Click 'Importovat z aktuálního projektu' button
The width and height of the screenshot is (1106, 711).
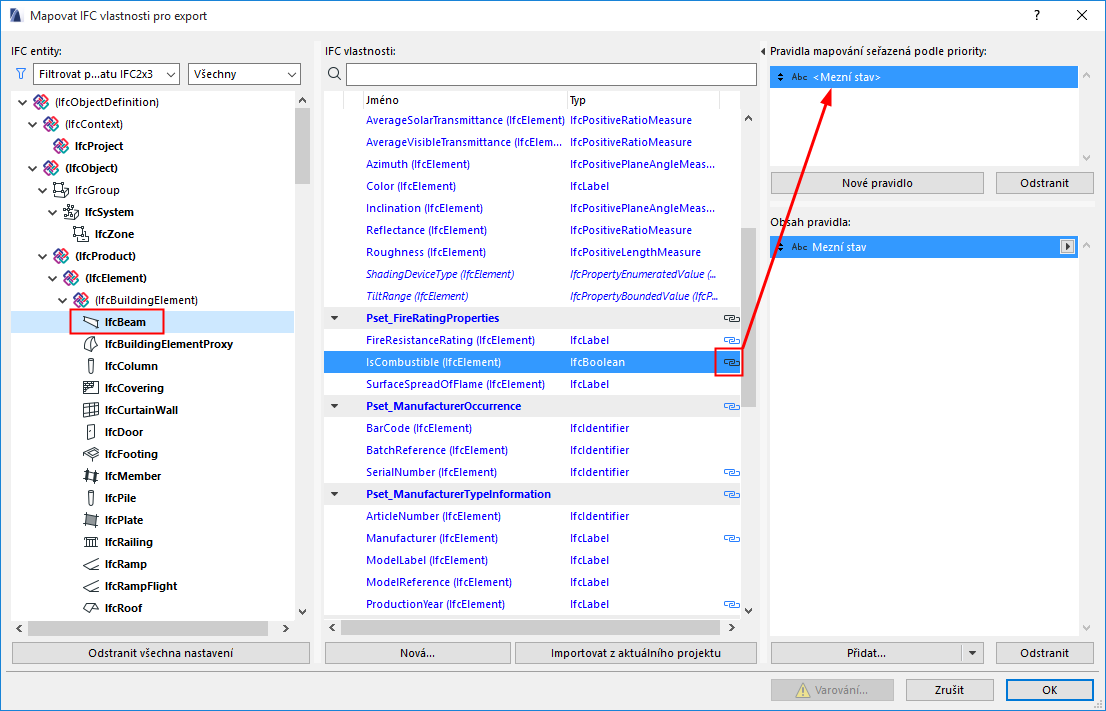coord(636,653)
